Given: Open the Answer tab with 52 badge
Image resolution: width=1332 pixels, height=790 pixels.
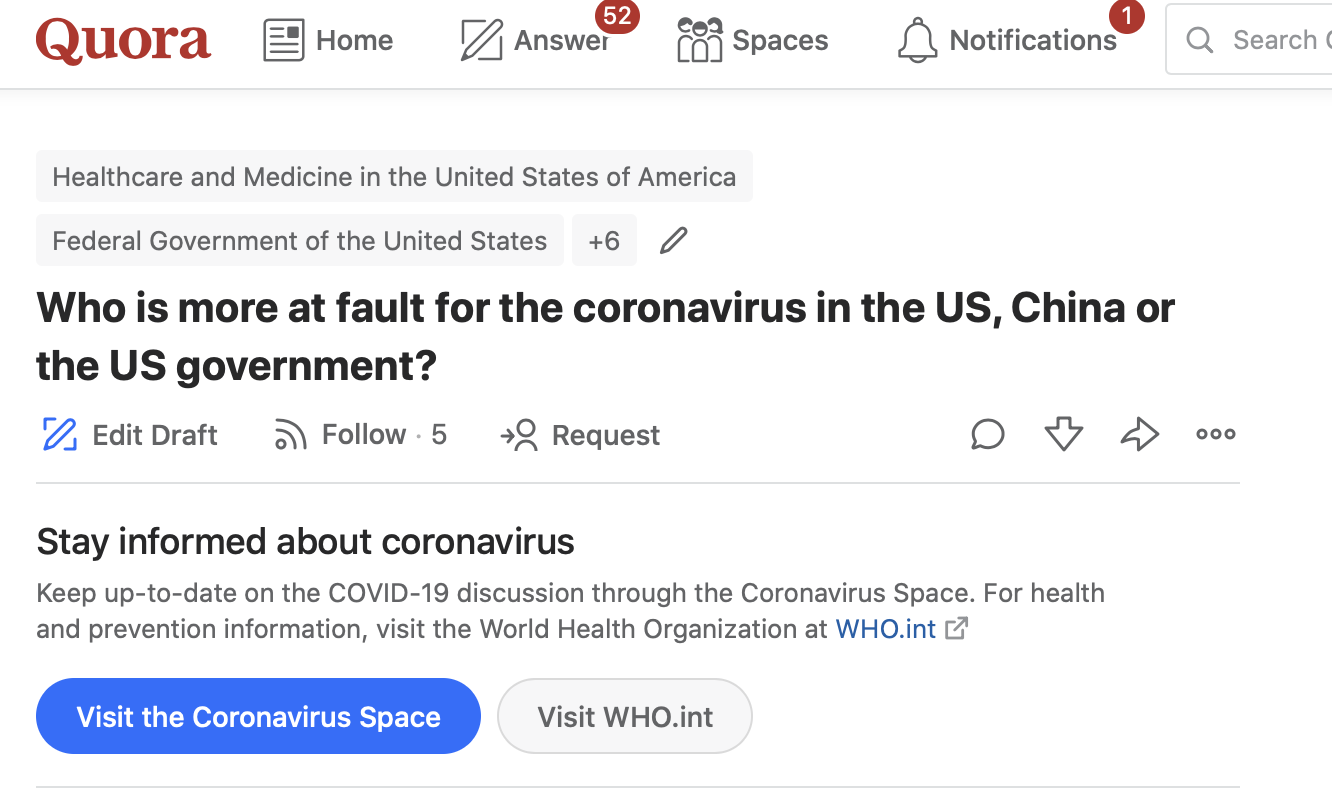Looking at the screenshot, I should click(536, 41).
